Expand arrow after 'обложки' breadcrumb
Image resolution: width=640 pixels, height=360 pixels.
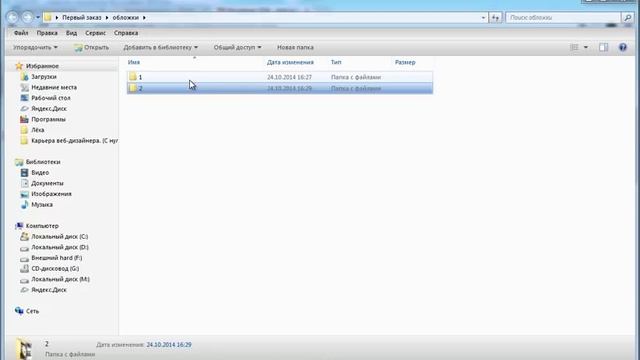[x=144, y=18]
